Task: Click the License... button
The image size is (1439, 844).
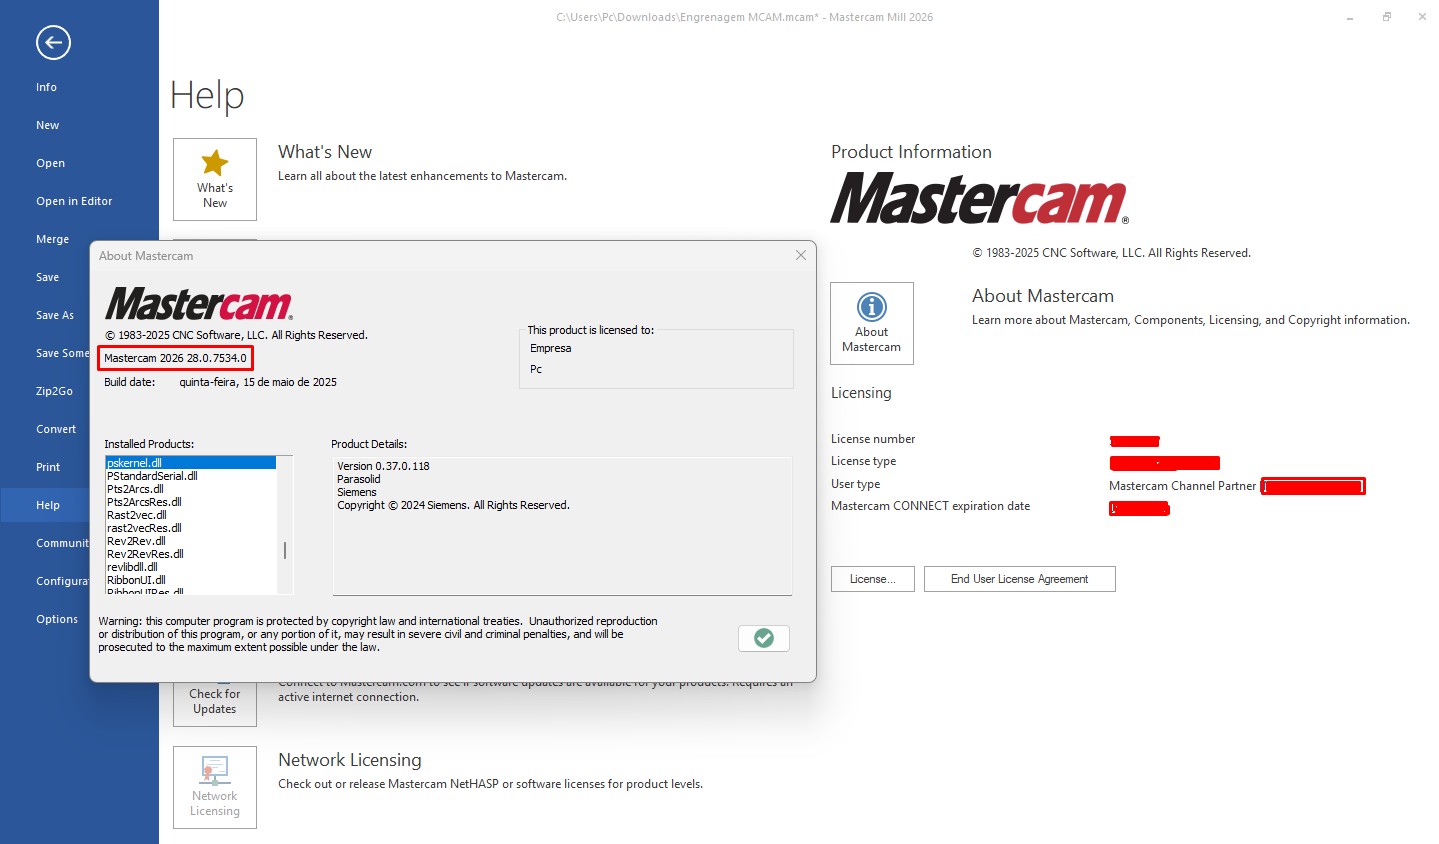Action: (x=872, y=579)
